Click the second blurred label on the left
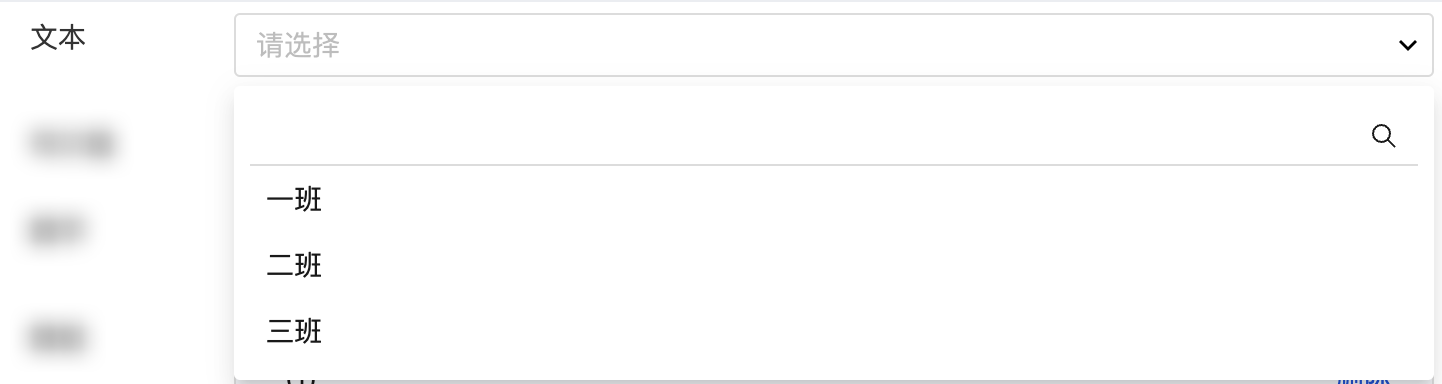The height and width of the screenshot is (384, 1442). [58, 231]
